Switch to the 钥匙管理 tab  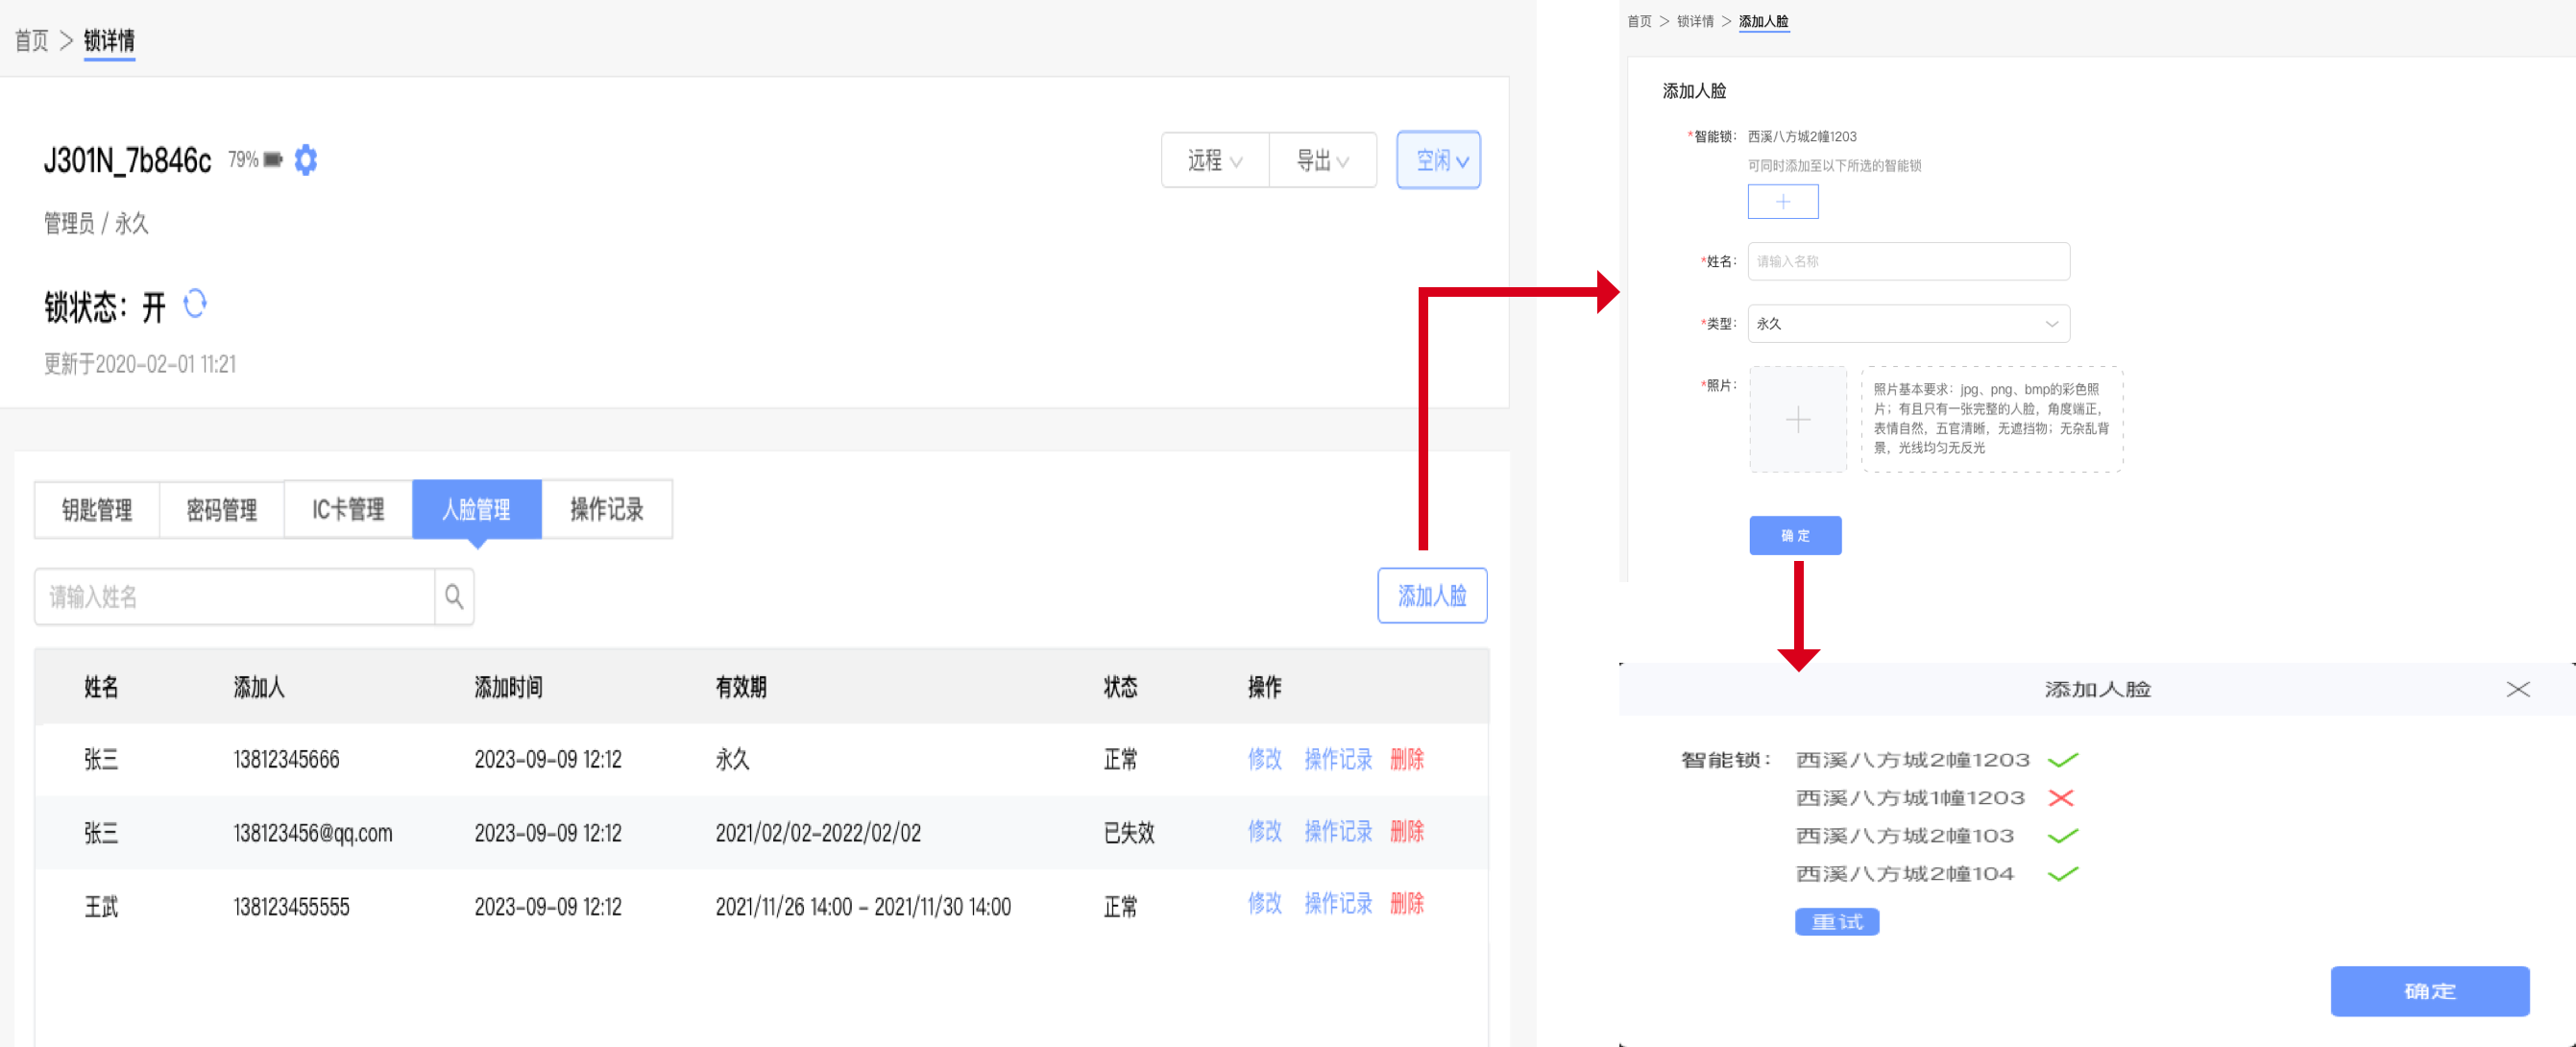pos(97,510)
